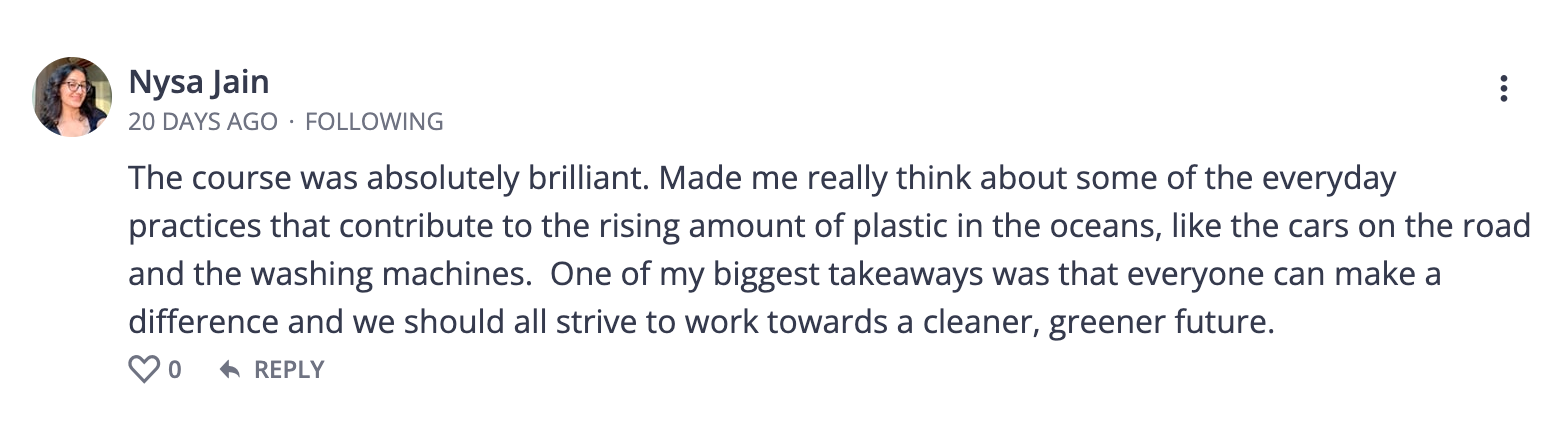
Task: Click the 20 DAYS AGO timestamp
Action: coord(203,122)
